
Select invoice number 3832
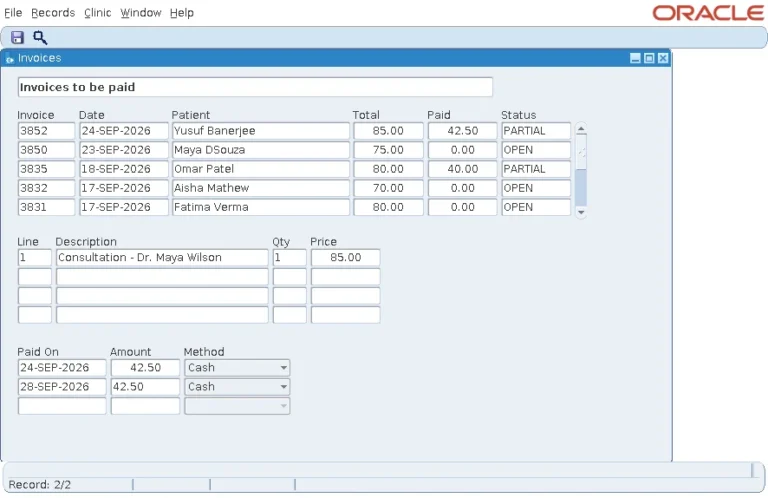47,188
